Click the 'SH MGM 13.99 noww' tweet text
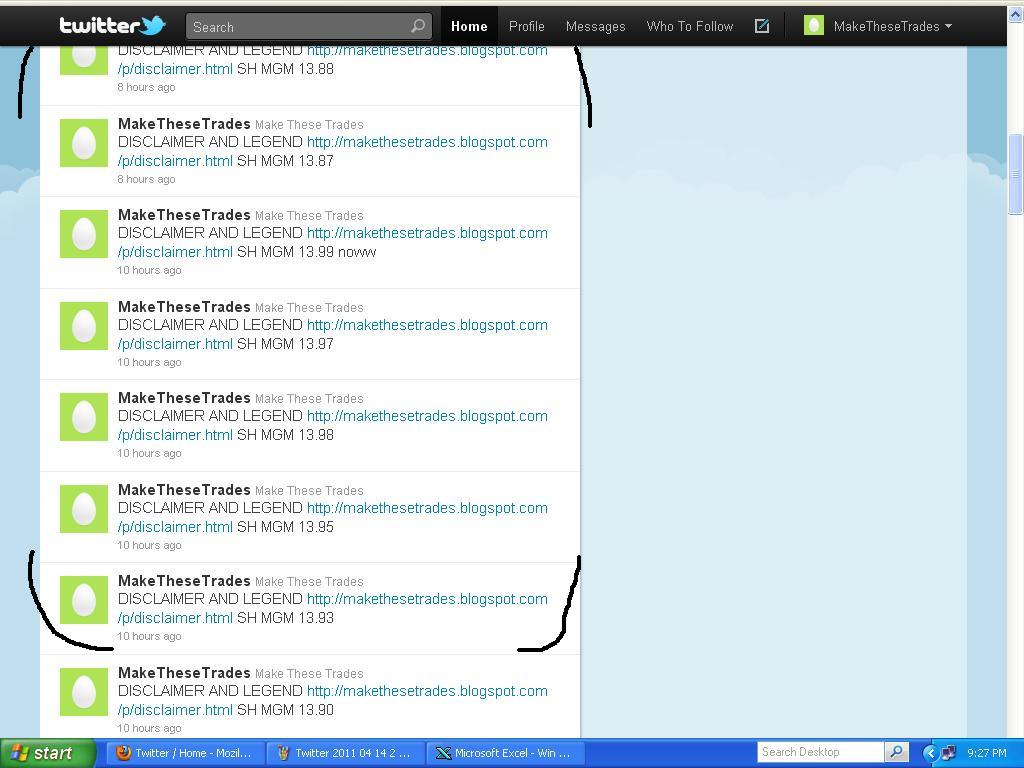1024x768 pixels. coord(306,252)
